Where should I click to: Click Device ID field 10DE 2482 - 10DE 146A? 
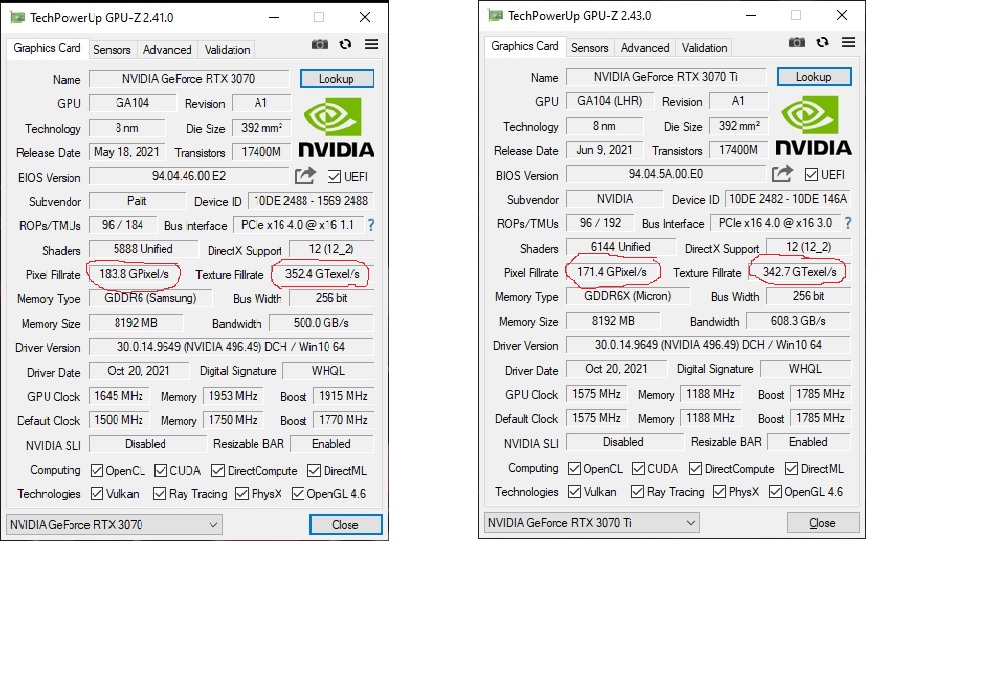click(x=788, y=200)
